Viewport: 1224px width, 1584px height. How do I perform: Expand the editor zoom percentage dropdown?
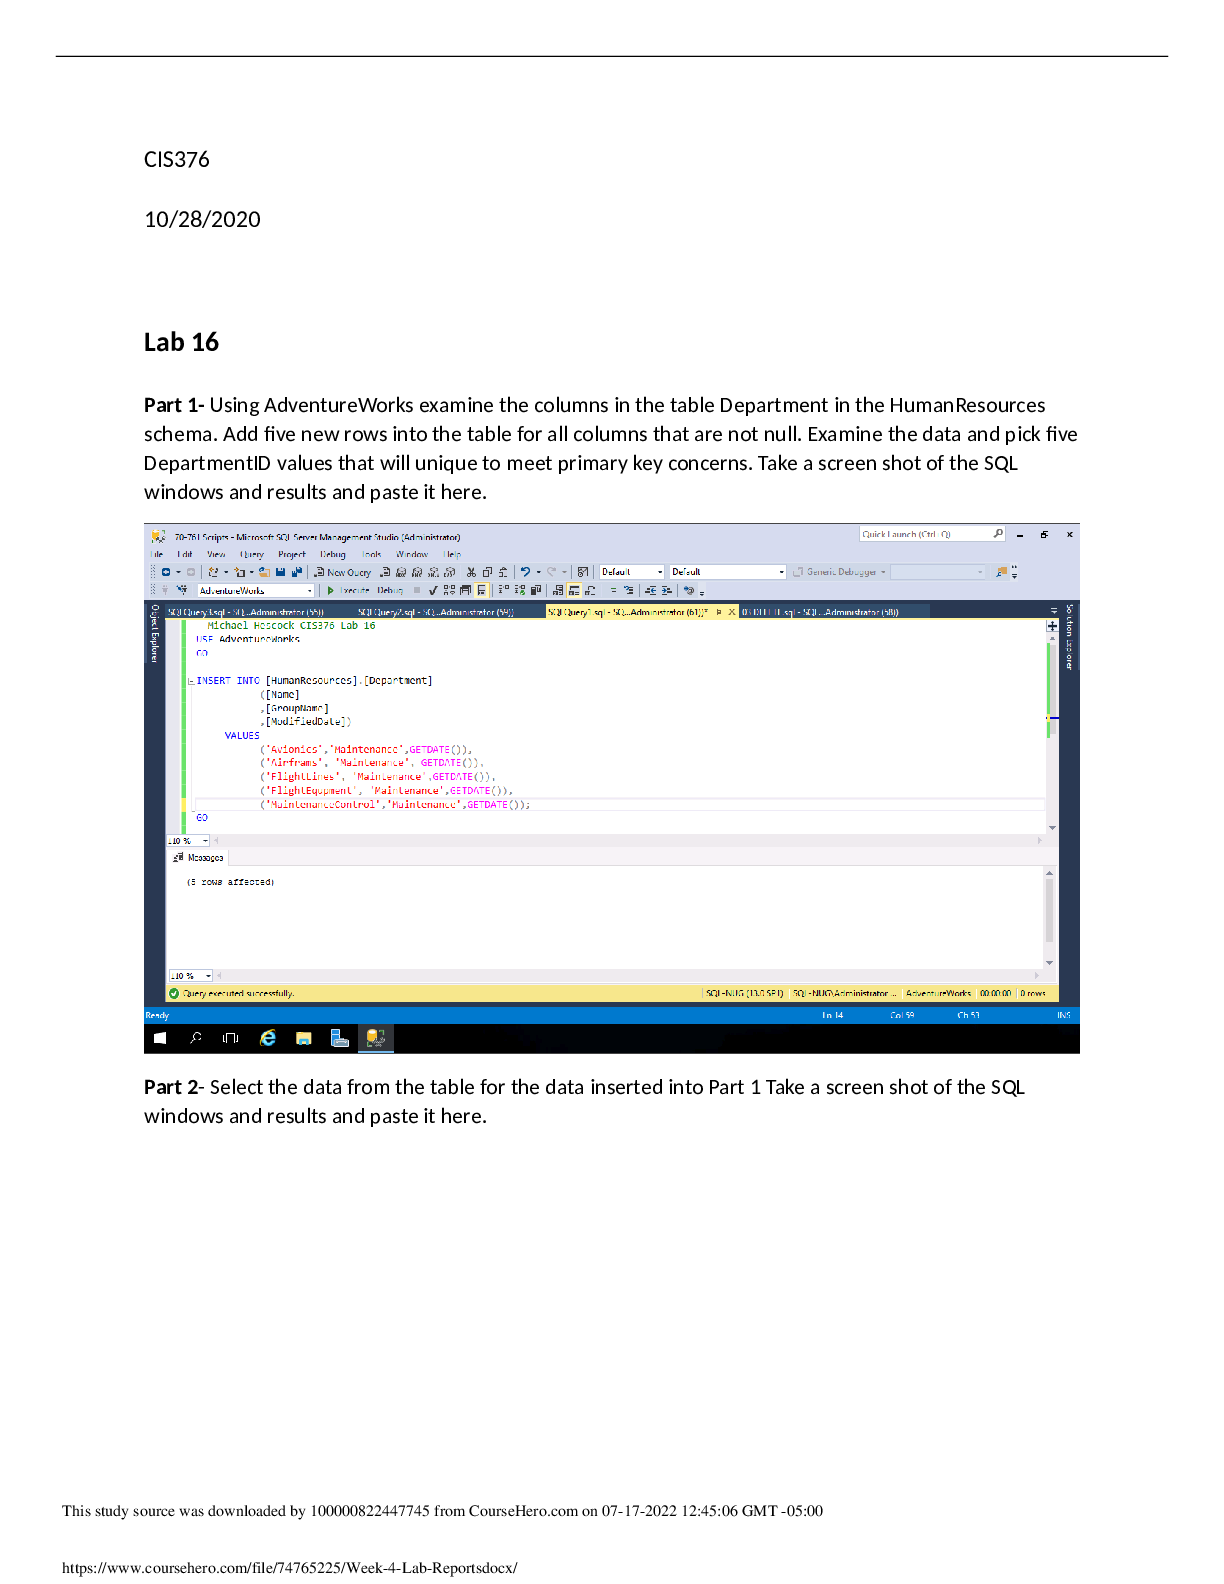[205, 841]
